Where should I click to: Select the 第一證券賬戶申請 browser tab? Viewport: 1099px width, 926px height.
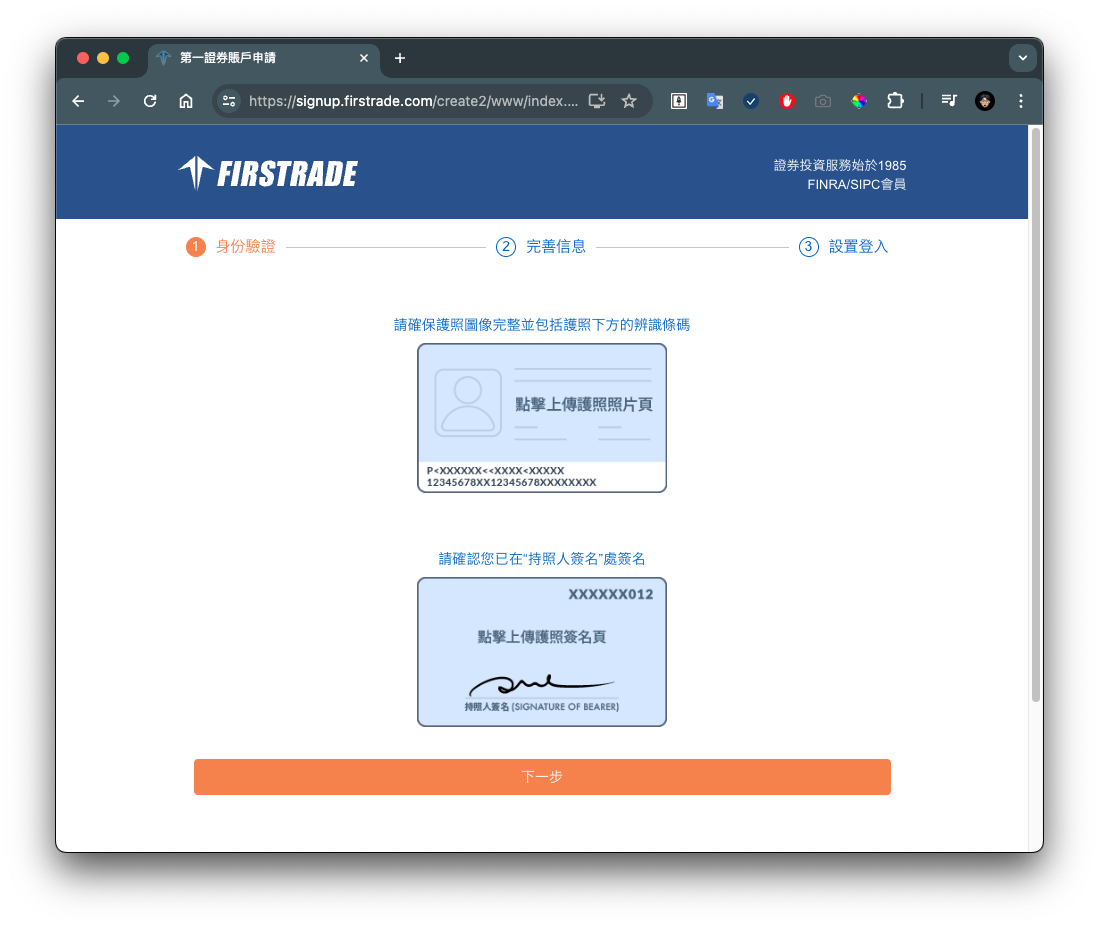[260, 58]
